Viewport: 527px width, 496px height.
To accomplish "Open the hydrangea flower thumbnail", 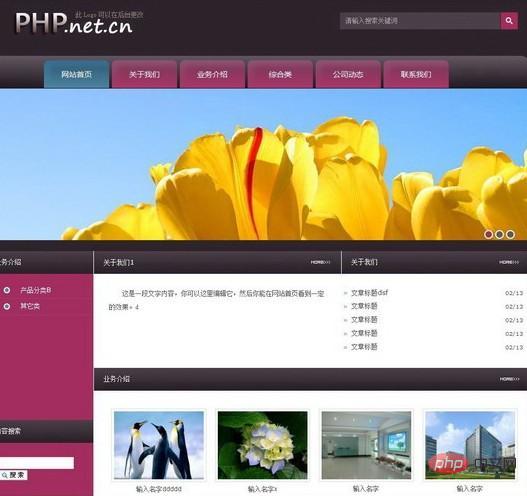I will 262,445.
